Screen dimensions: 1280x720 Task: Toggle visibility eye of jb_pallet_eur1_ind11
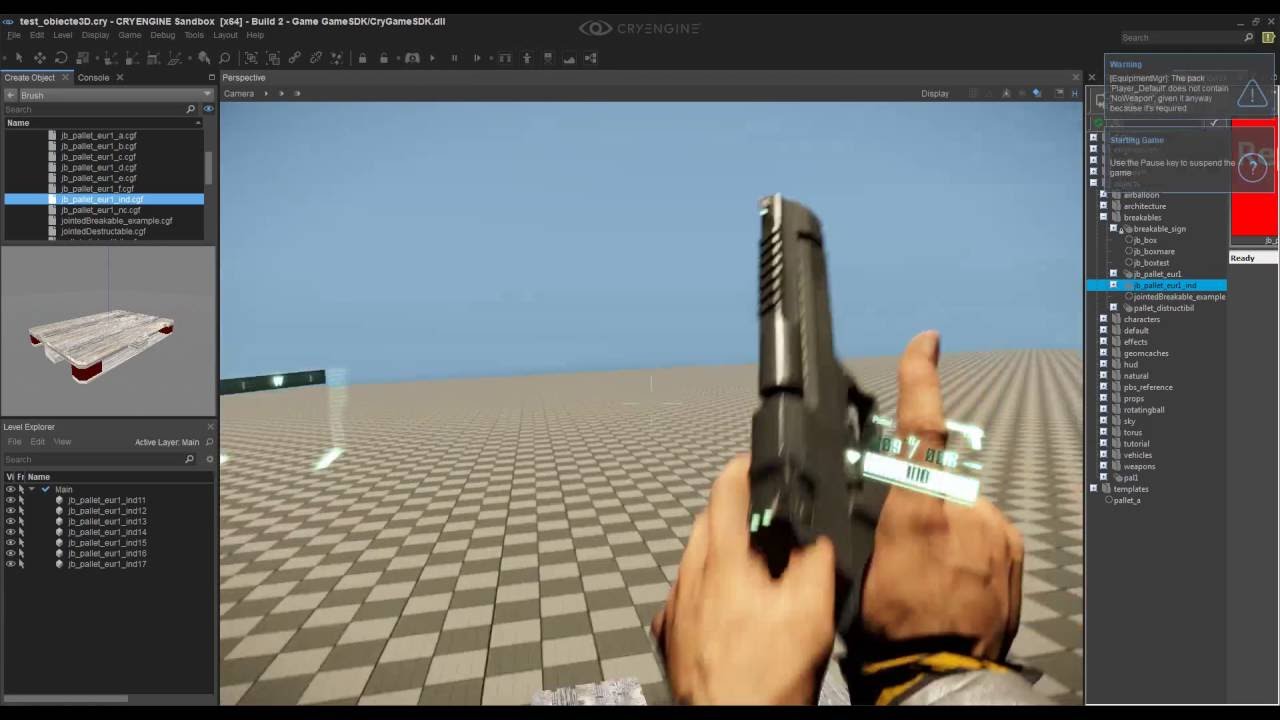coord(10,500)
